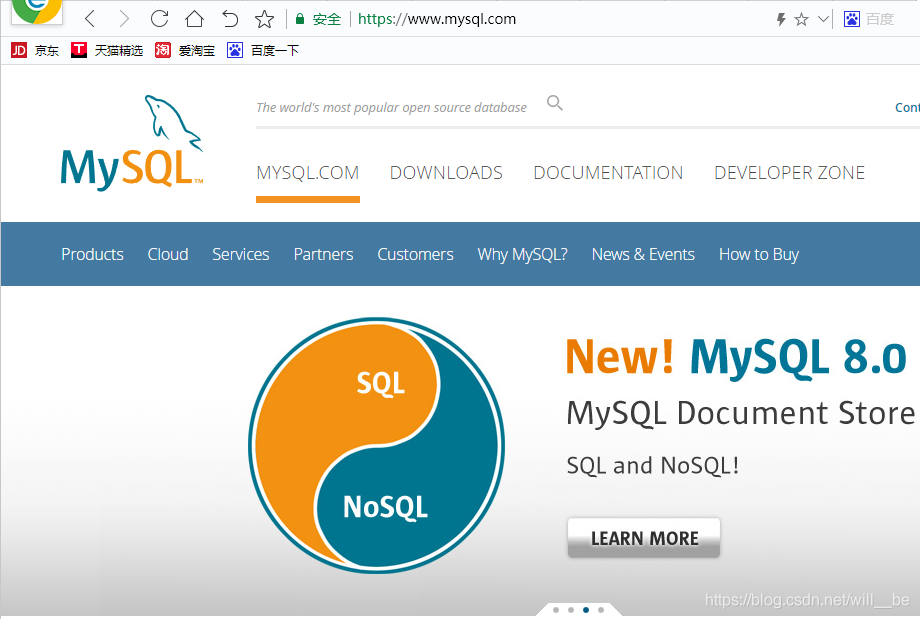Open the Customers menu item
920x619 pixels.
coord(415,254)
